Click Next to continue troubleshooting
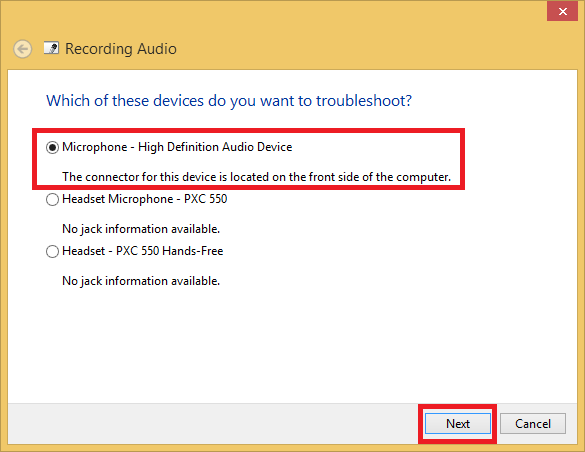 pos(458,424)
